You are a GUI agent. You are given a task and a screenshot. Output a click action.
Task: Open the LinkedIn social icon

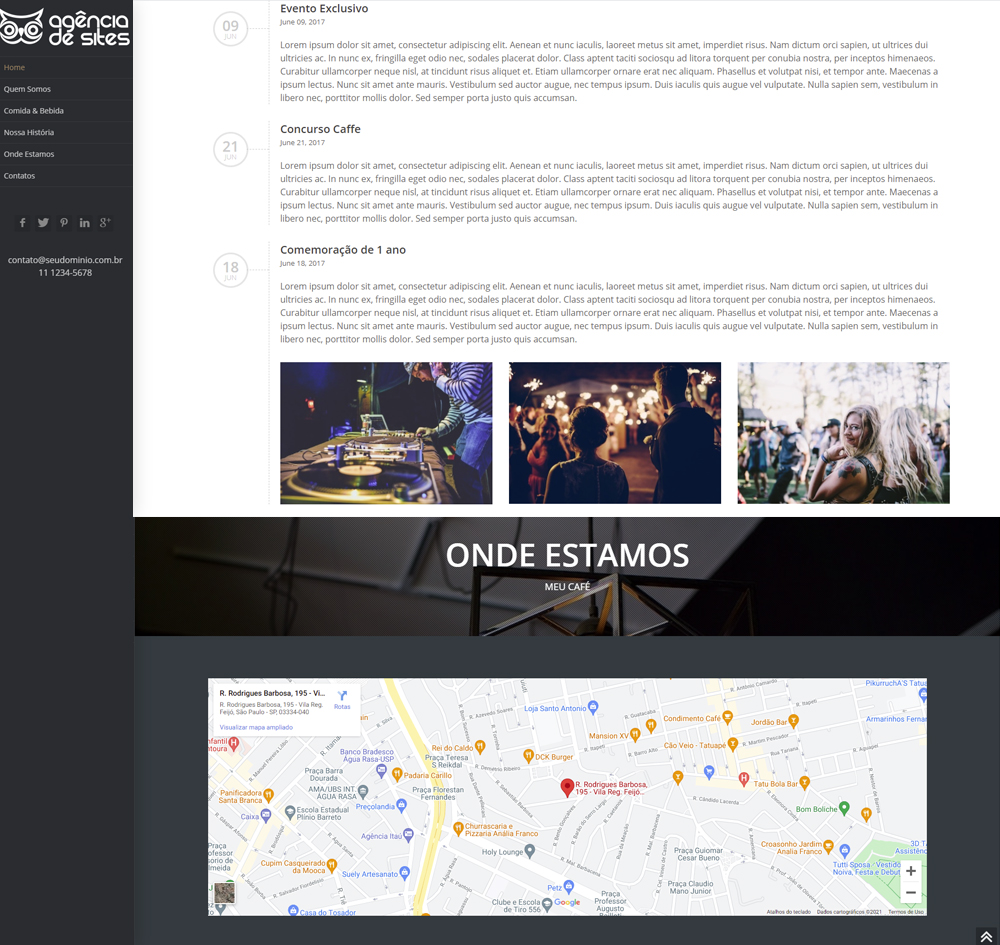84,223
